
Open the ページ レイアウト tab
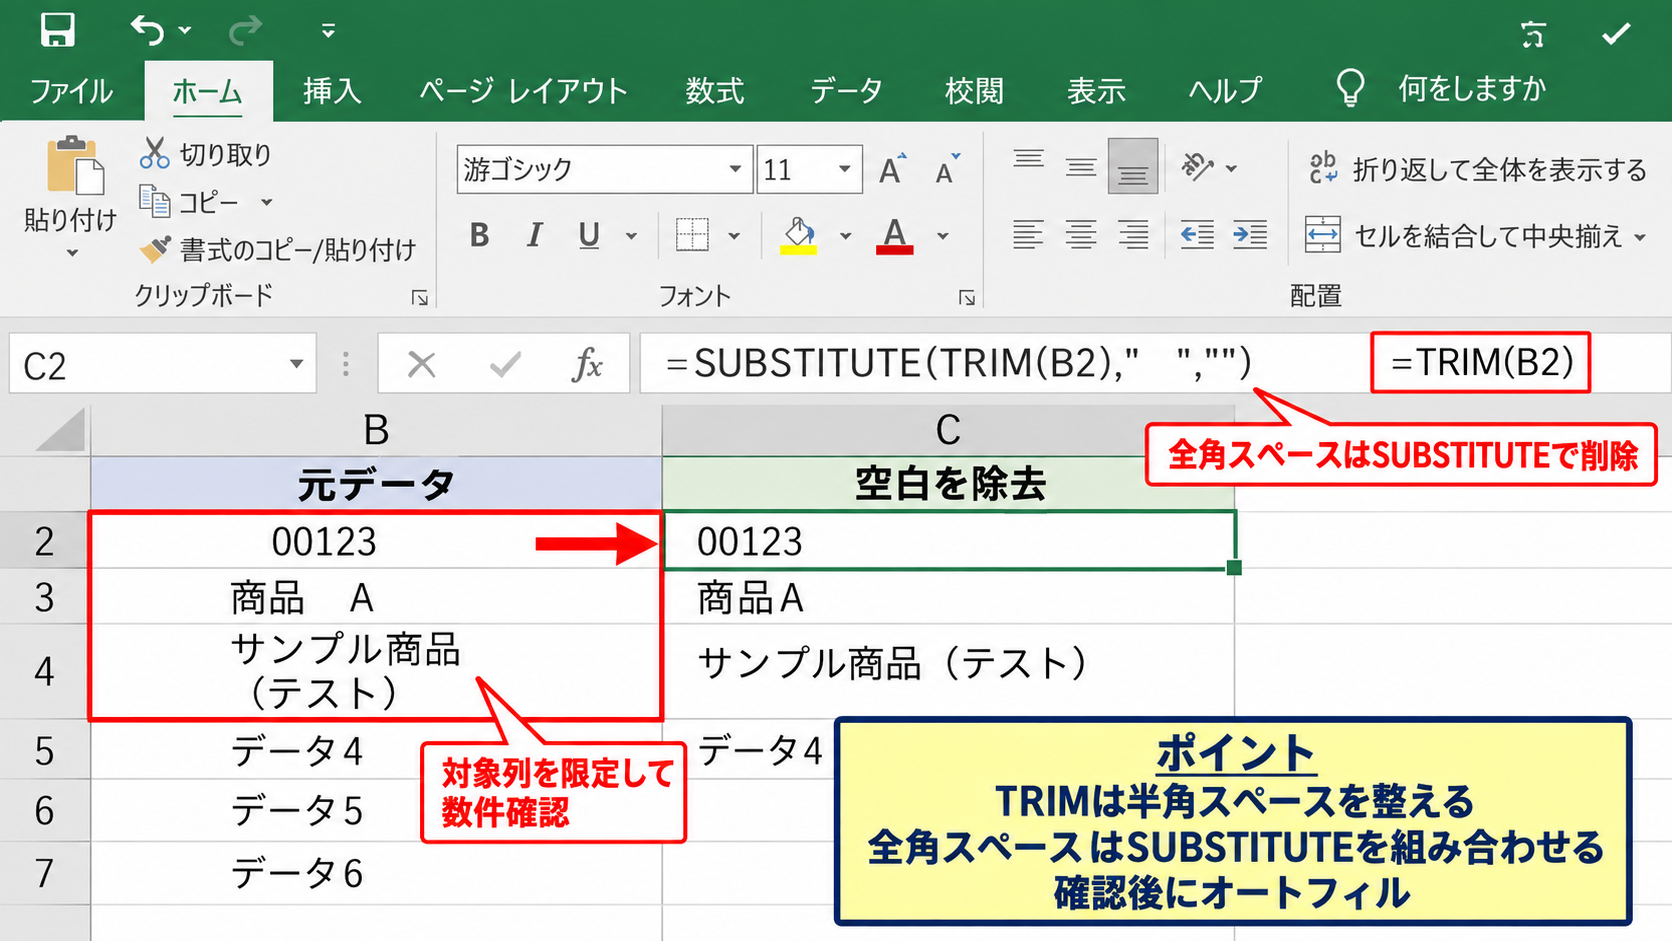pos(523,91)
